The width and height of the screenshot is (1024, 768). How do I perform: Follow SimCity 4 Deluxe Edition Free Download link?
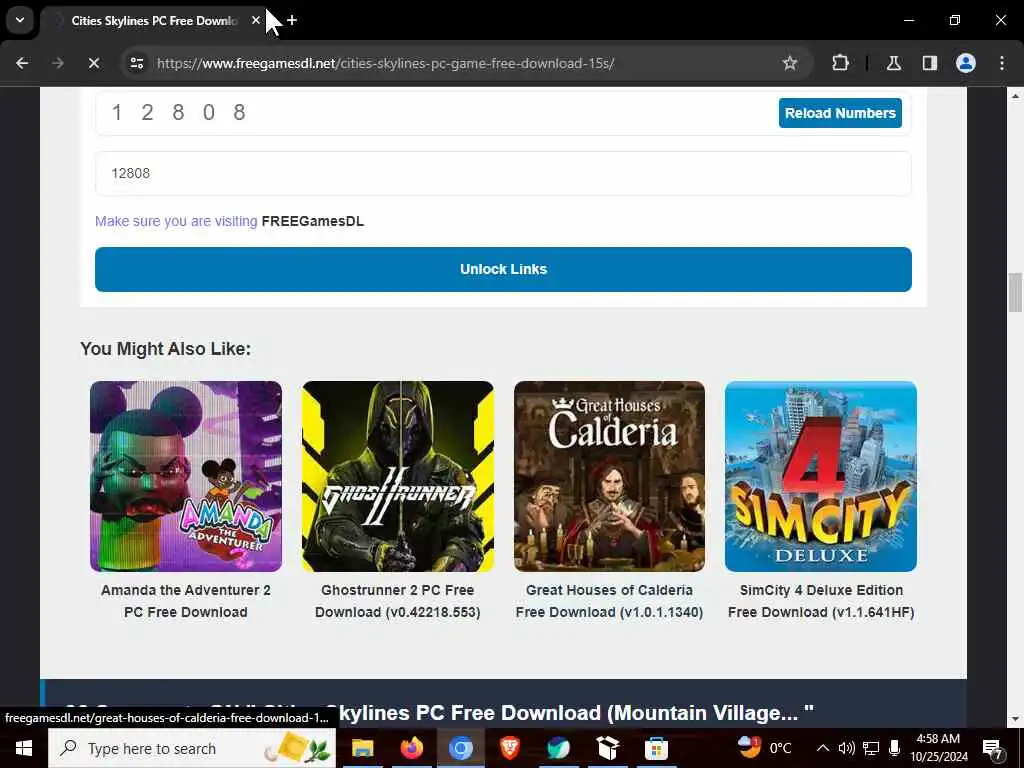[x=821, y=601]
